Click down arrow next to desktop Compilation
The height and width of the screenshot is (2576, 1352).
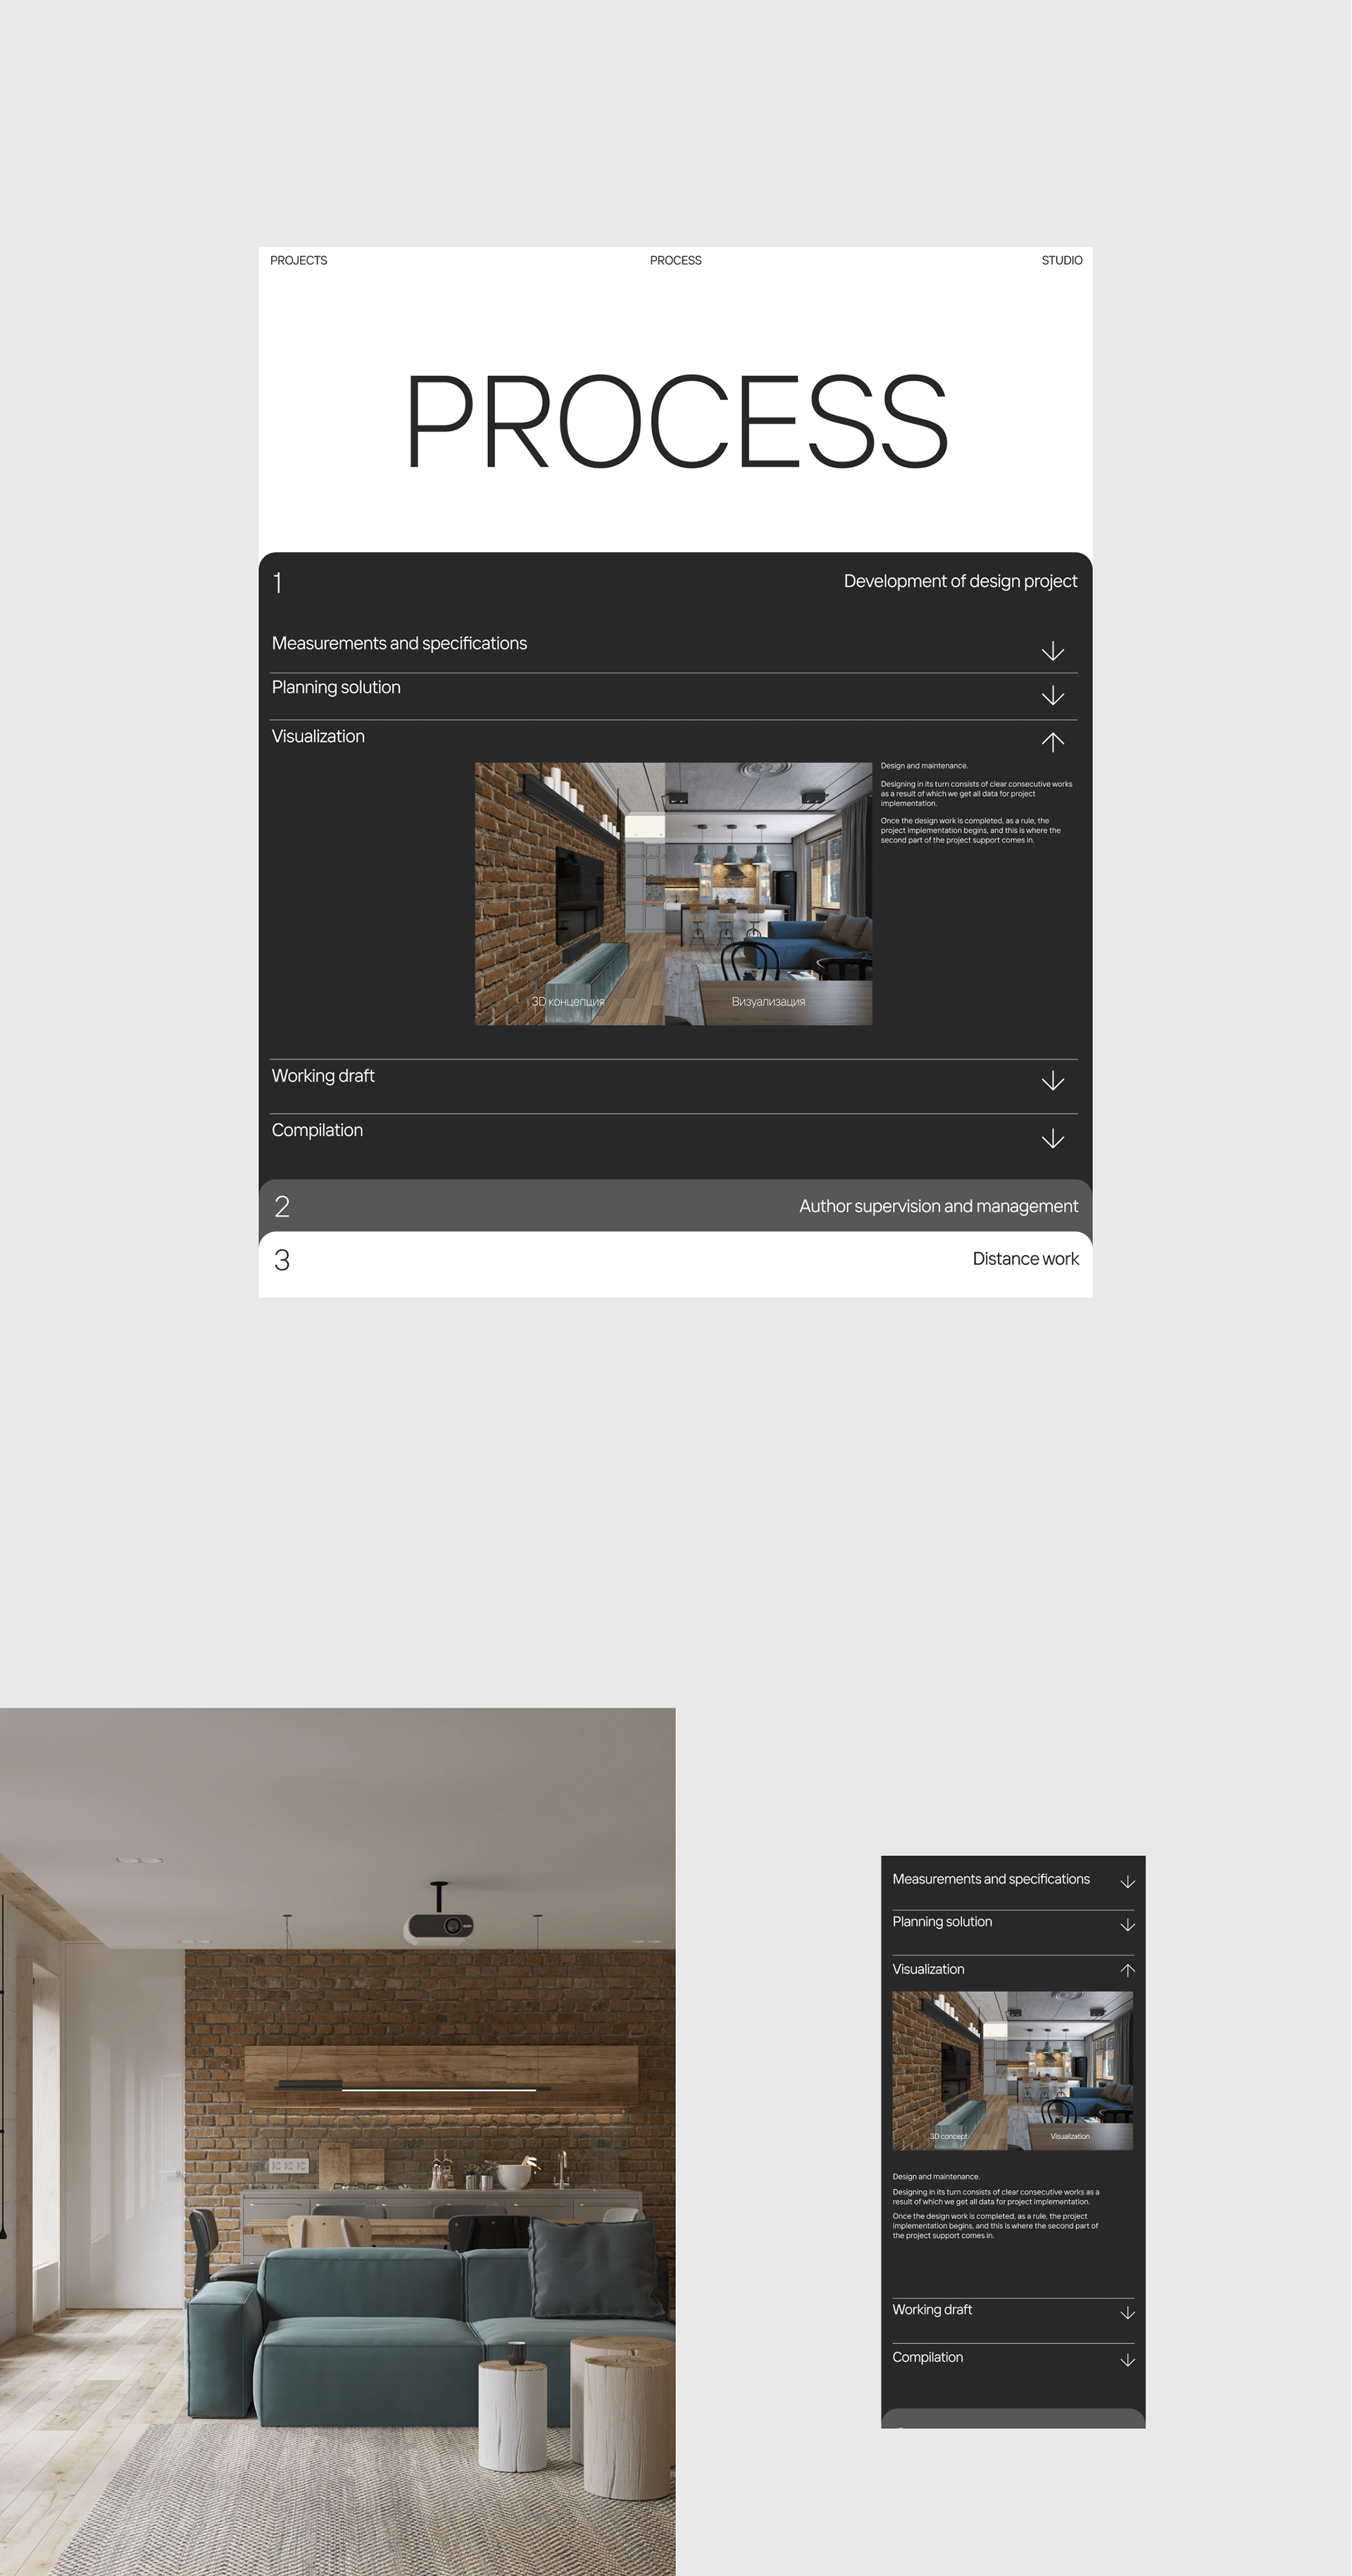tap(1052, 1138)
